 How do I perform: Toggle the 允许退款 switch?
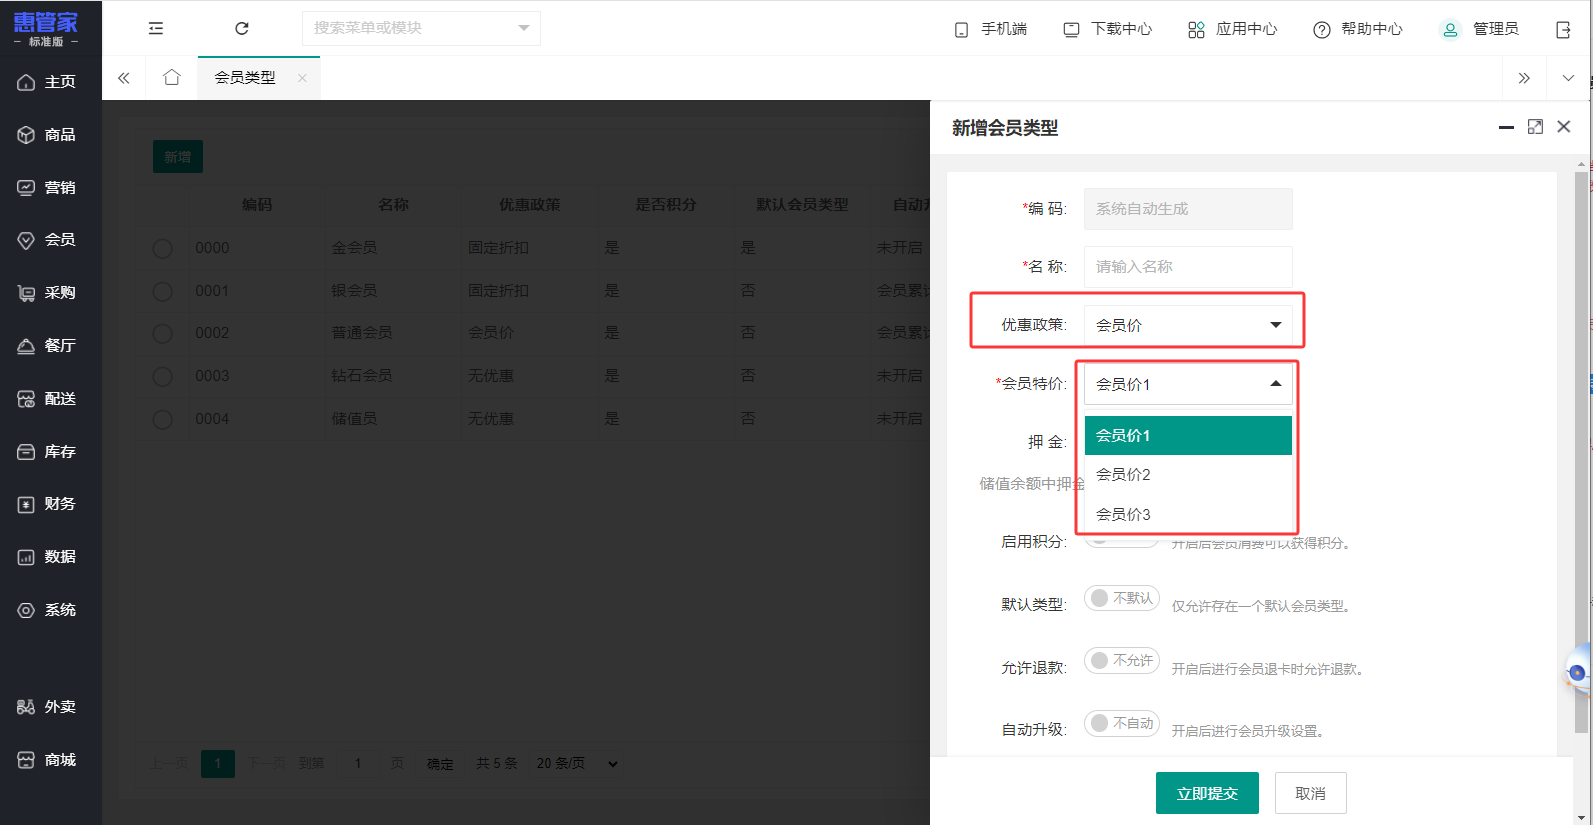point(1122,660)
